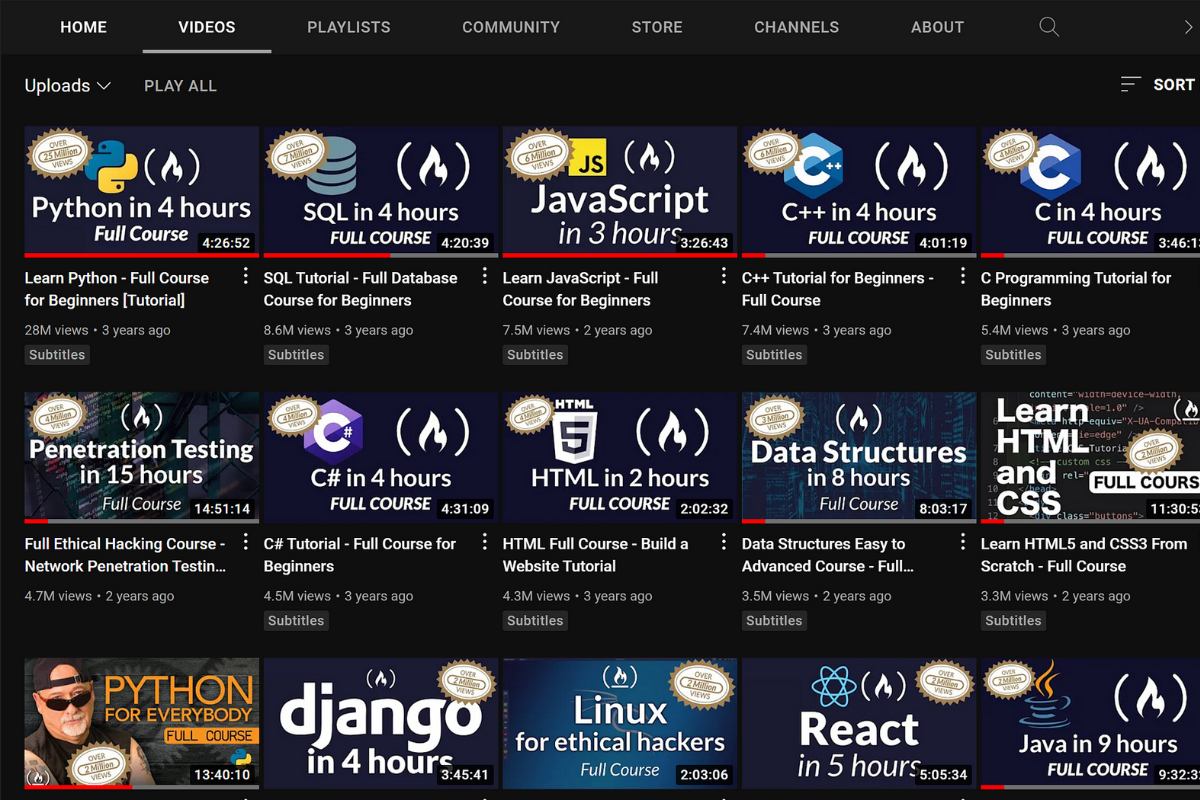
Task: Click Subtitles badge under Learn HTML5 and CSS3
Action: pyautogui.click(x=1013, y=621)
